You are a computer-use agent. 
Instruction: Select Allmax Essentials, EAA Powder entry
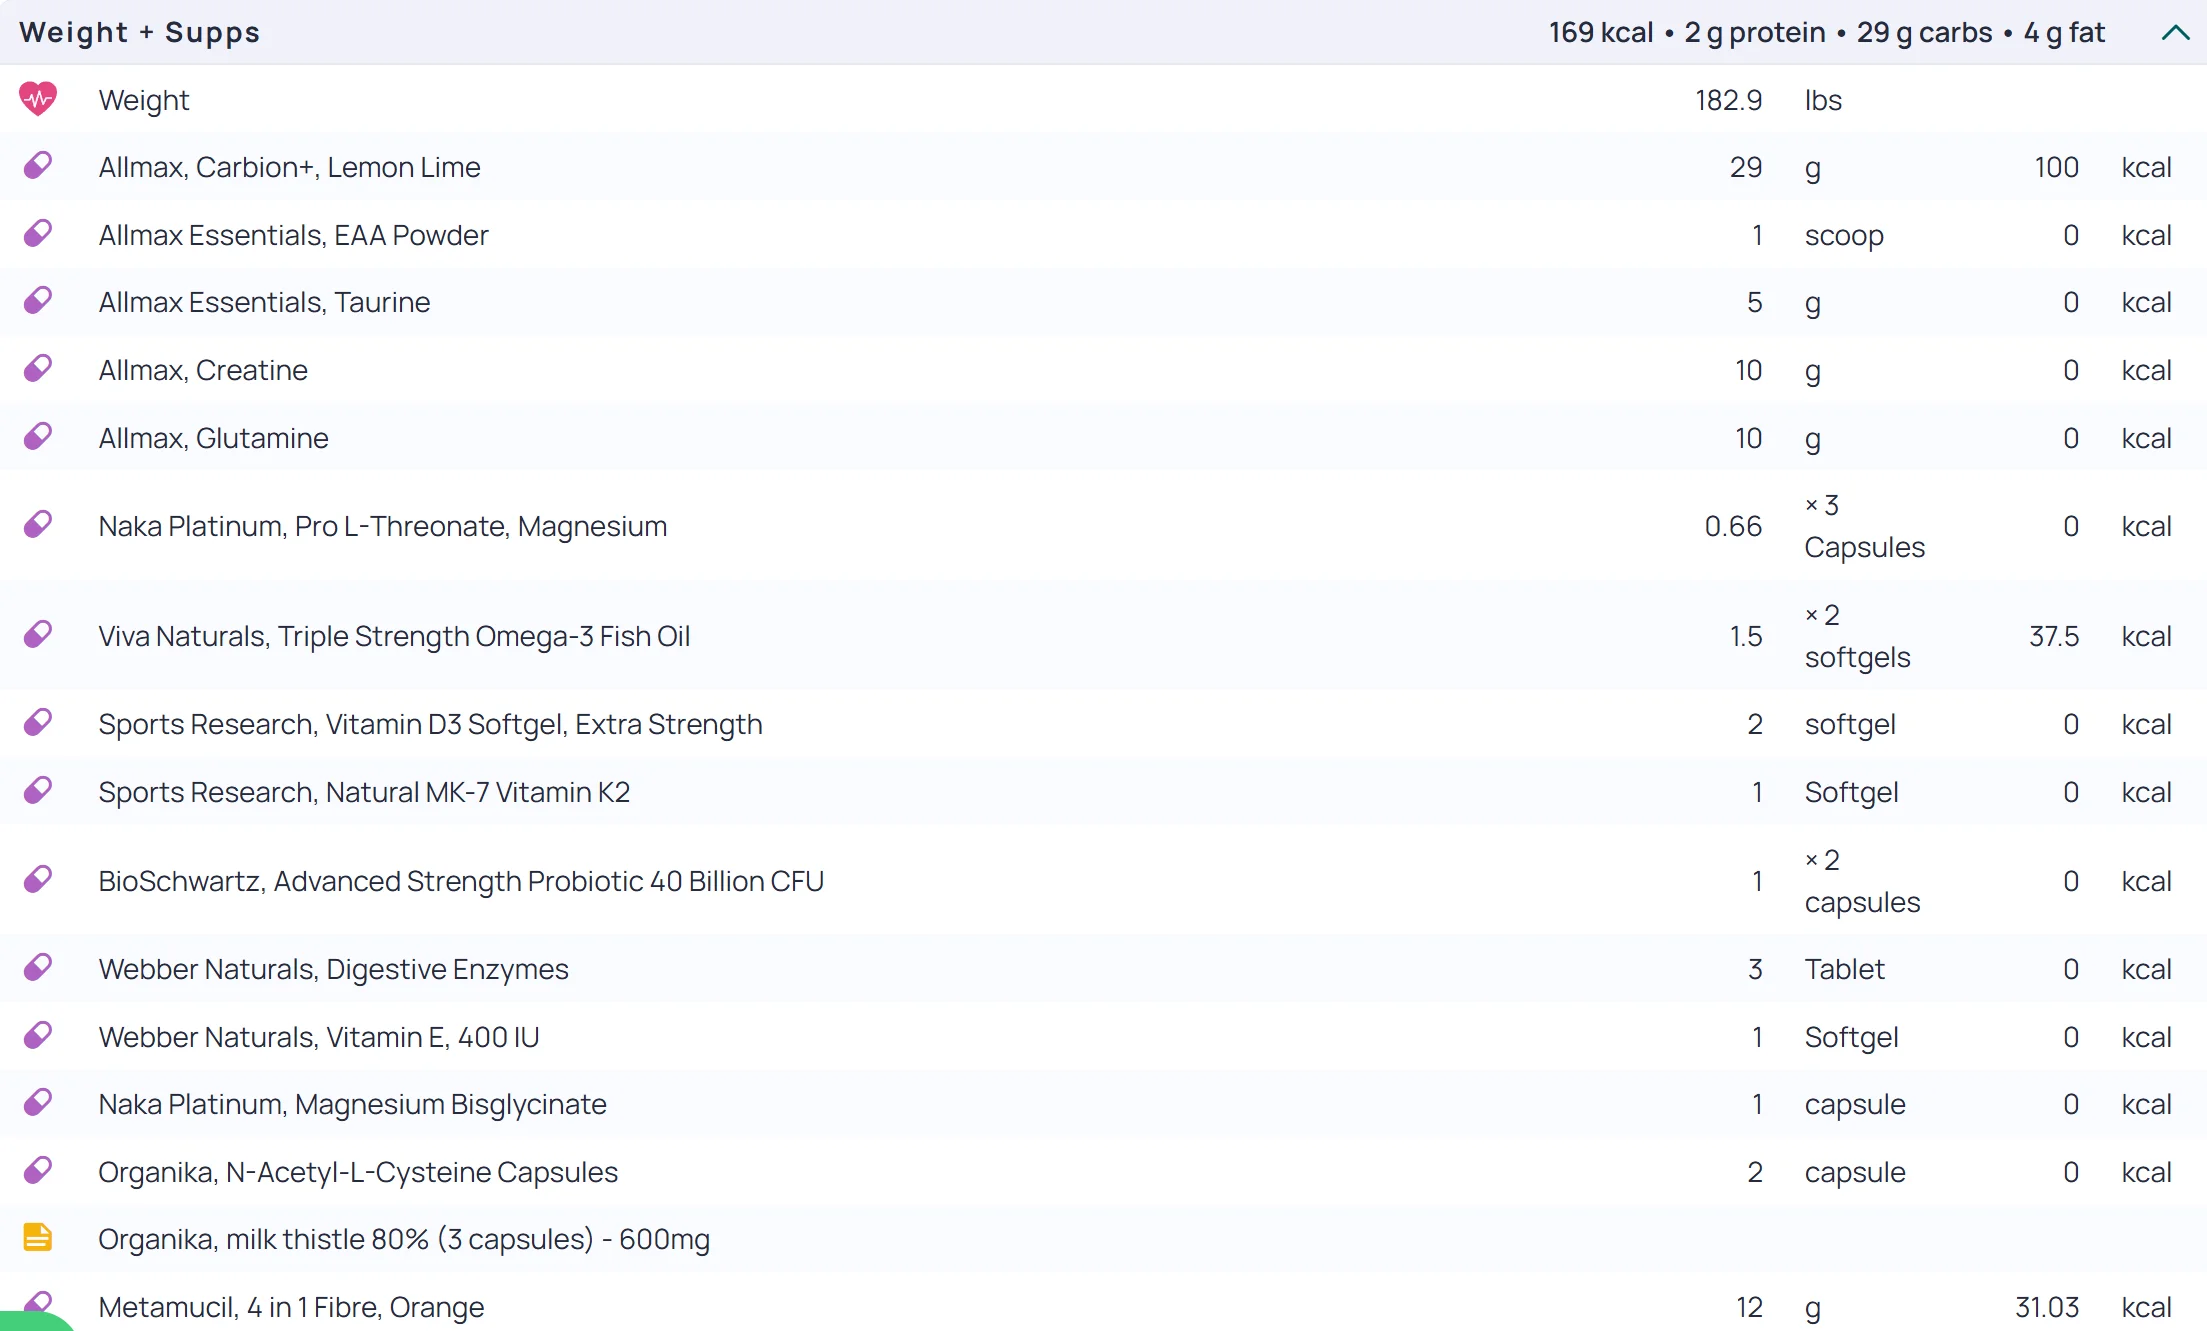pyautogui.click(x=293, y=235)
